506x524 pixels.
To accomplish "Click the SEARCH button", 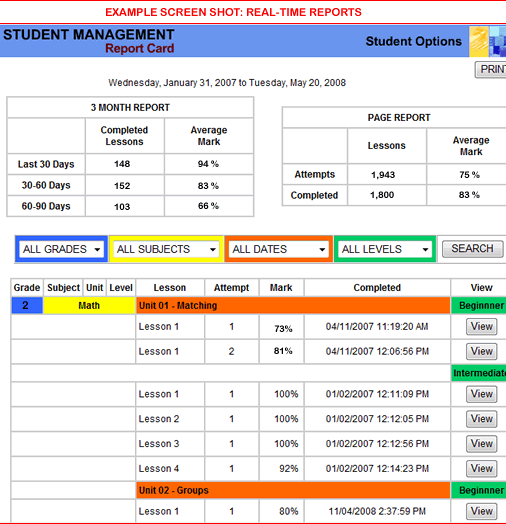I will (473, 249).
